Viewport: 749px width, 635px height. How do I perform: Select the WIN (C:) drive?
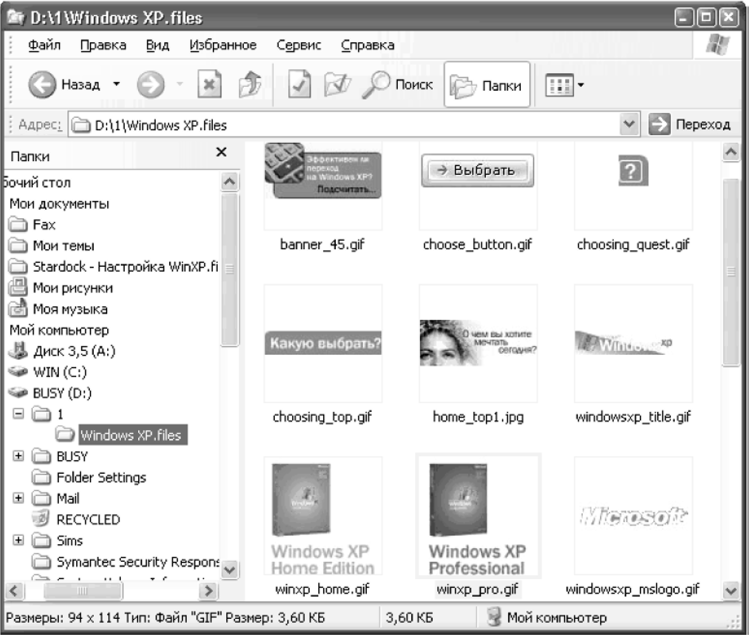pyautogui.click(x=47, y=372)
